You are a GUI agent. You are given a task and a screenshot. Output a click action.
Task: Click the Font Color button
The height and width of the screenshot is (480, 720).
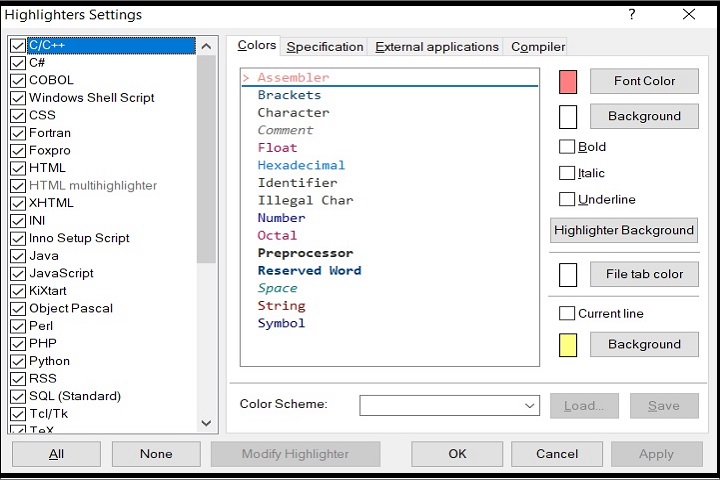coord(644,81)
